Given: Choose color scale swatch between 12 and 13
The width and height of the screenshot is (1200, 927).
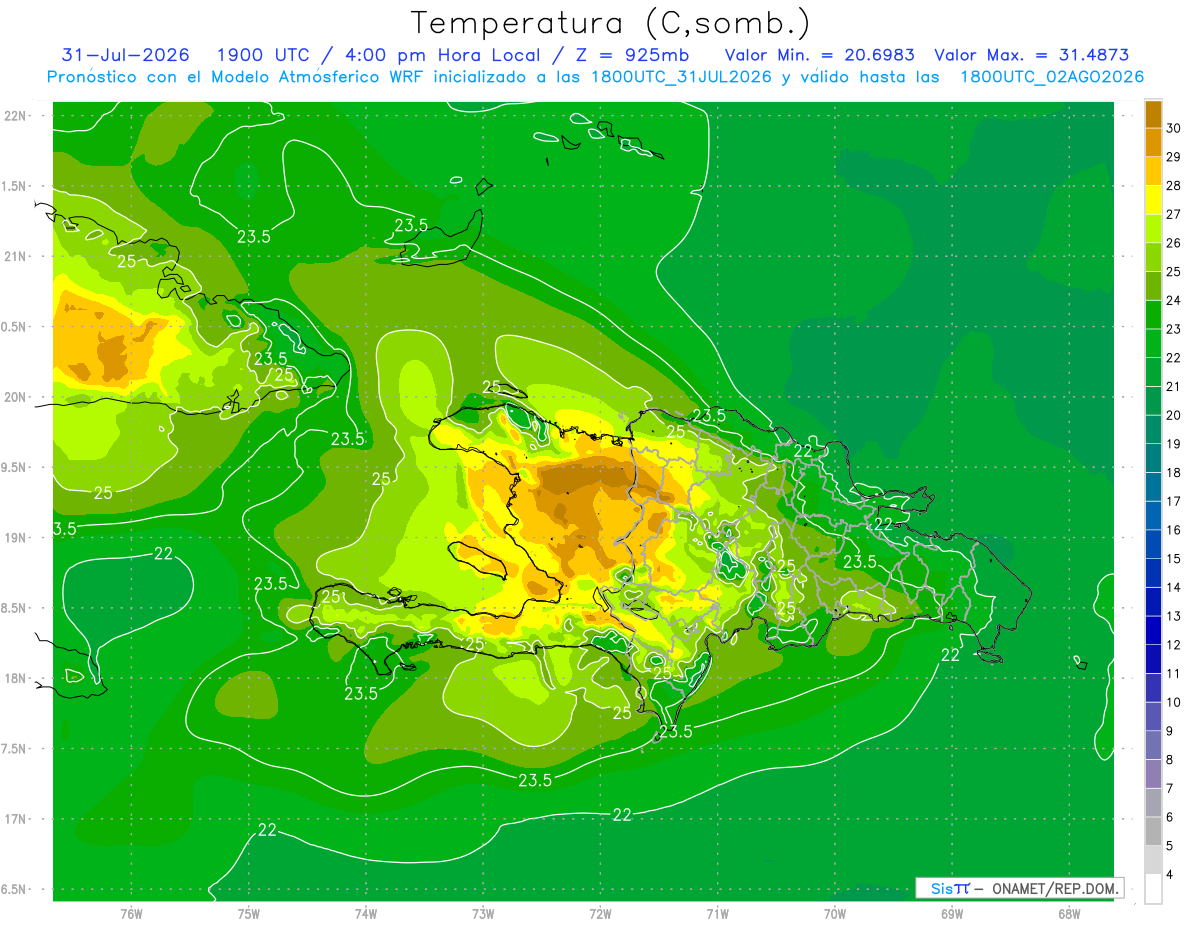Looking at the screenshot, I should point(1153,631).
